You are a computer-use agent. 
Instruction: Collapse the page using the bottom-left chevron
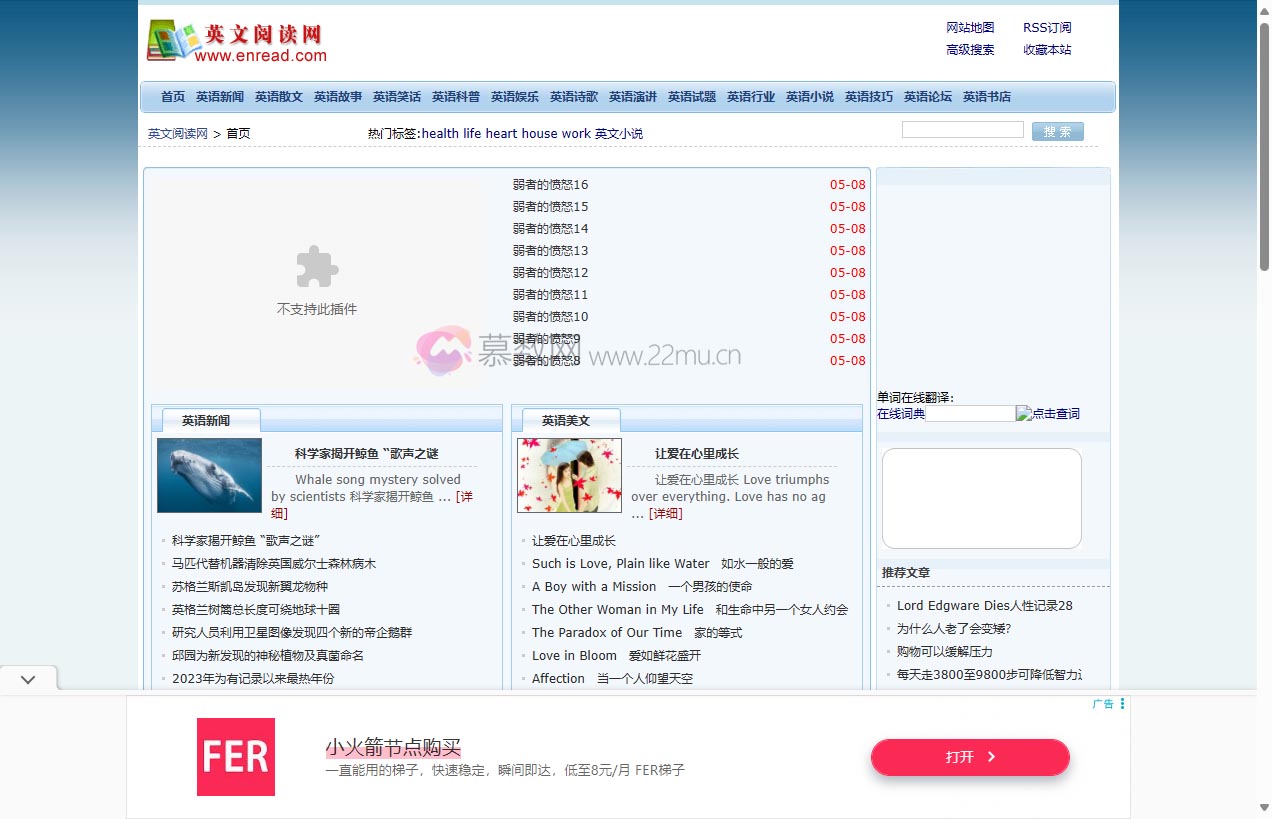[x=28, y=678]
